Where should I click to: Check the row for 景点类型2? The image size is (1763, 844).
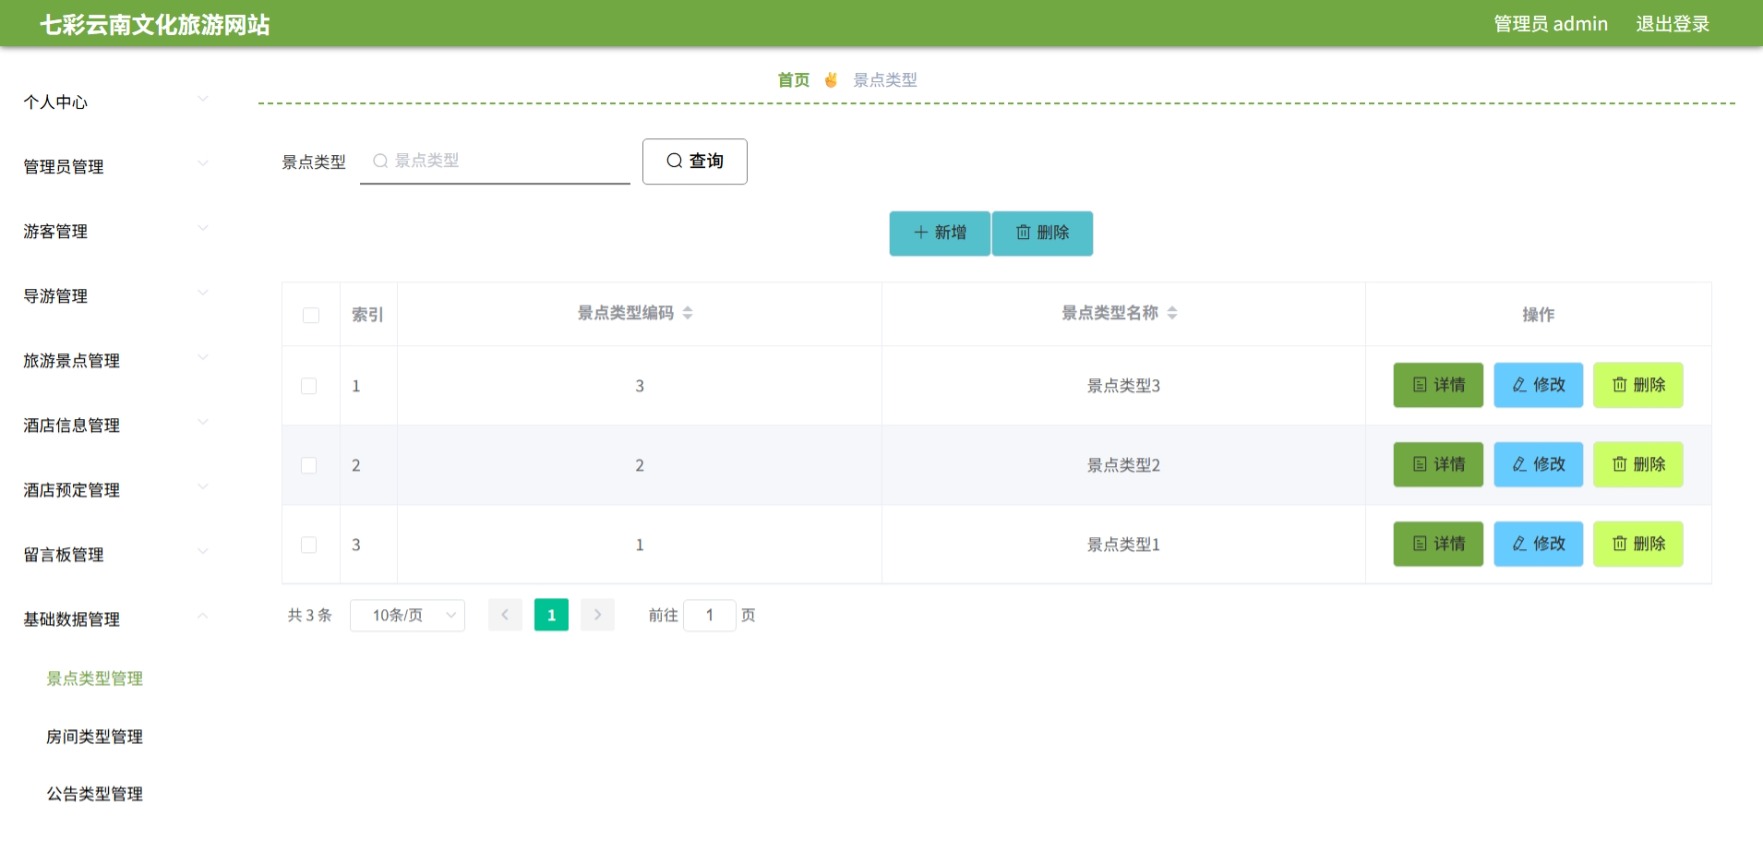(x=309, y=465)
